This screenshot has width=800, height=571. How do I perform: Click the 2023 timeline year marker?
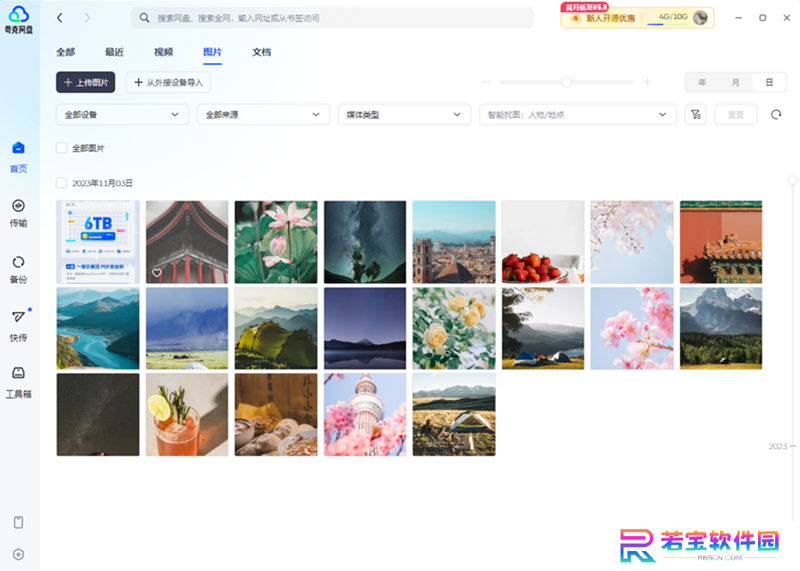click(778, 446)
